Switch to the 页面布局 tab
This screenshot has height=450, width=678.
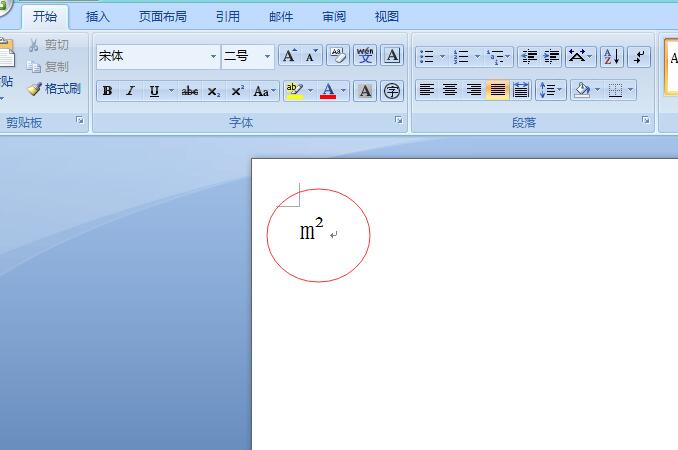pyautogui.click(x=163, y=17)
